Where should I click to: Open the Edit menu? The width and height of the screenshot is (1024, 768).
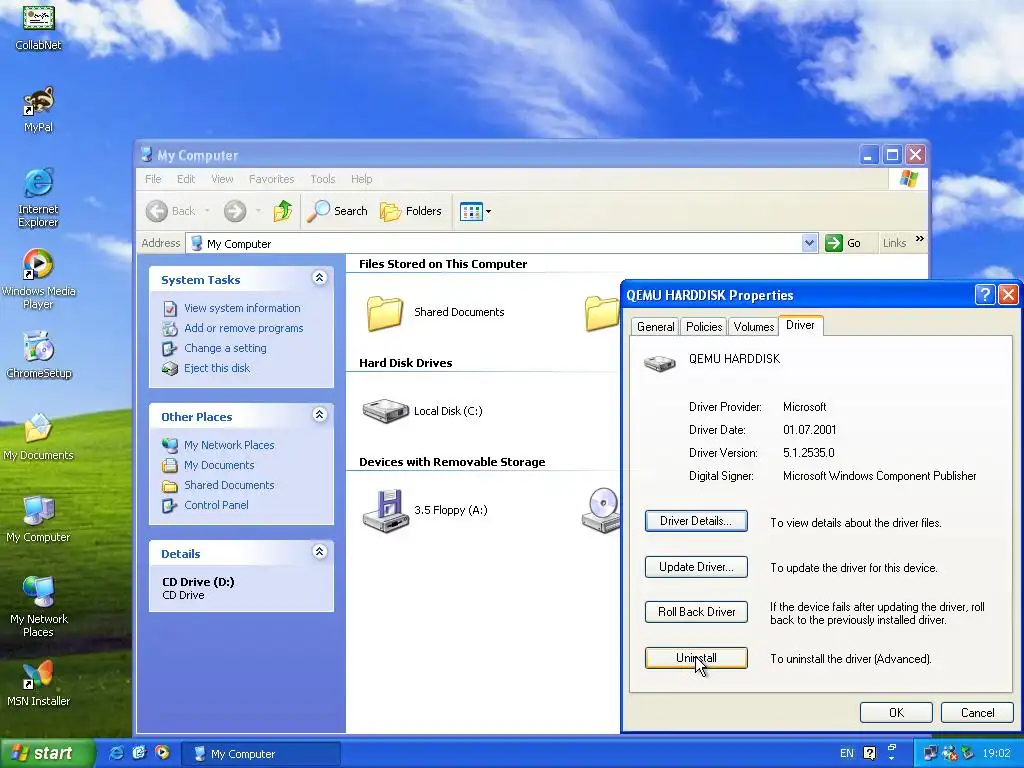point(185,179)
